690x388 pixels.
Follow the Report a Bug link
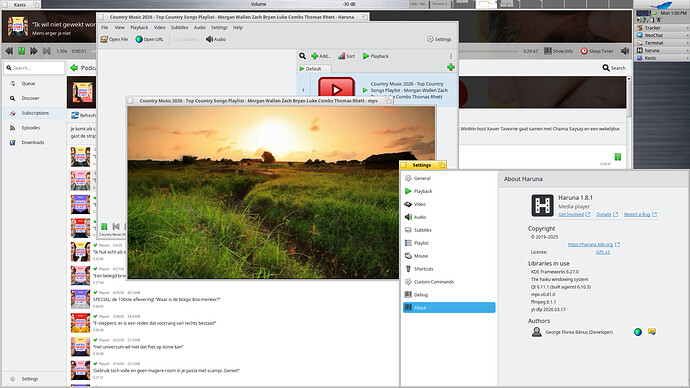(640, 214)
